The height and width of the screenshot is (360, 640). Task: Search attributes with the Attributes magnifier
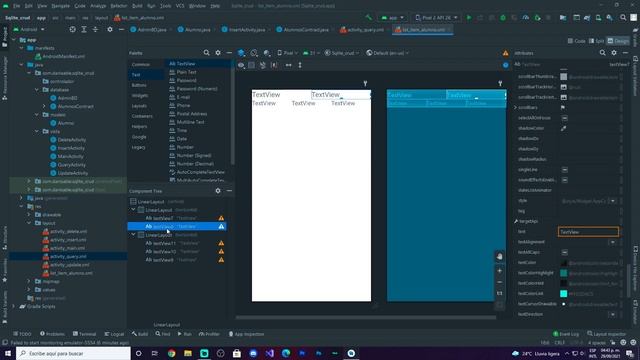tap(602, 53)
